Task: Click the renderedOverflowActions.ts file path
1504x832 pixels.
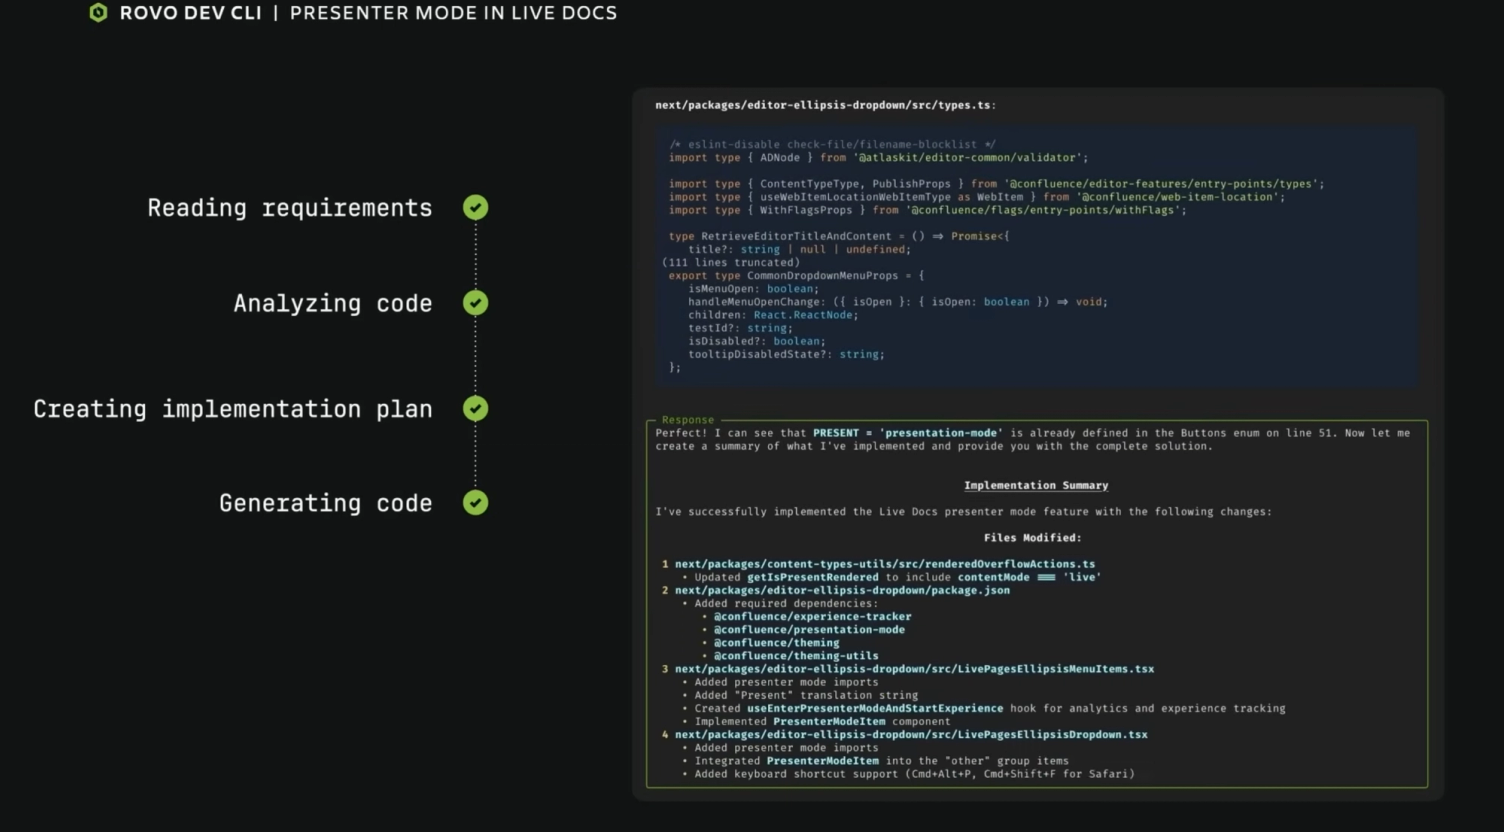Action: (885, 564)
